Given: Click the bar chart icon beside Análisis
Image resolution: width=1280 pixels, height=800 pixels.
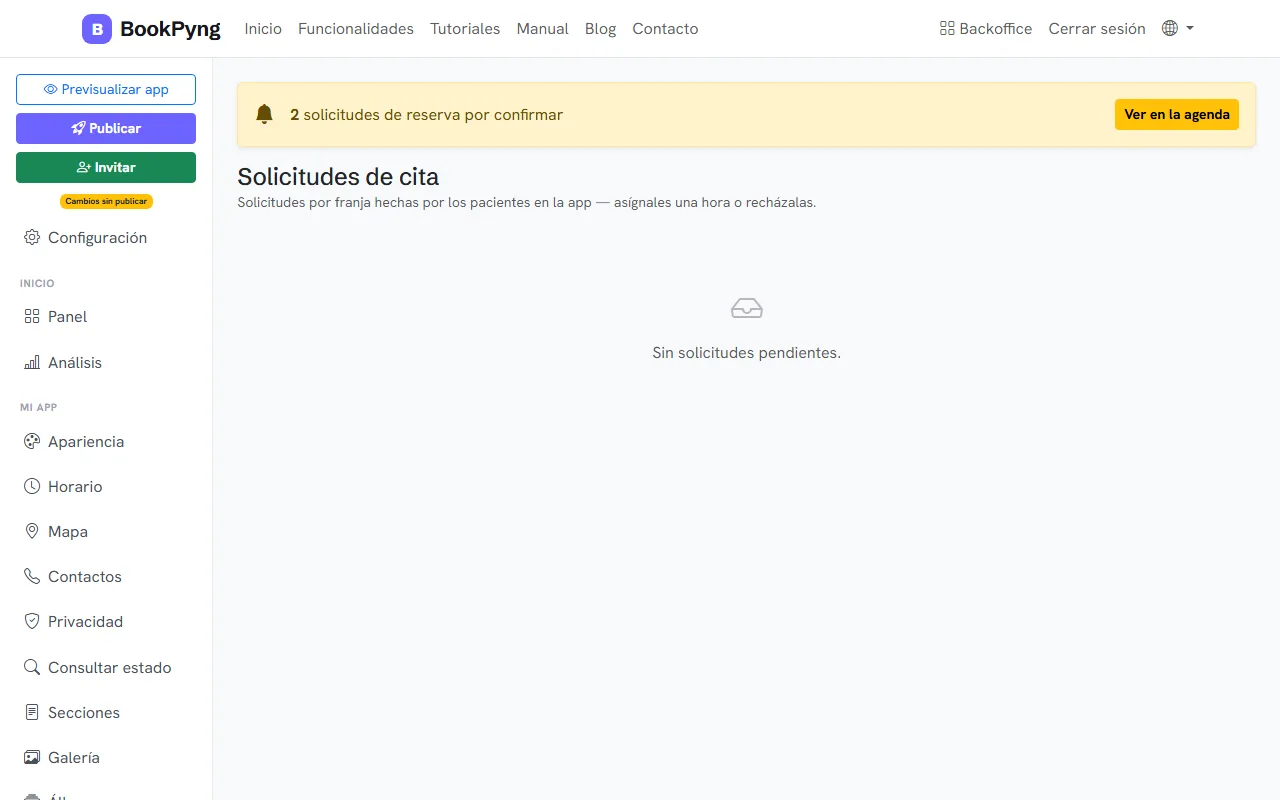Looking at the screenshot, I should [x=32, y=362].
